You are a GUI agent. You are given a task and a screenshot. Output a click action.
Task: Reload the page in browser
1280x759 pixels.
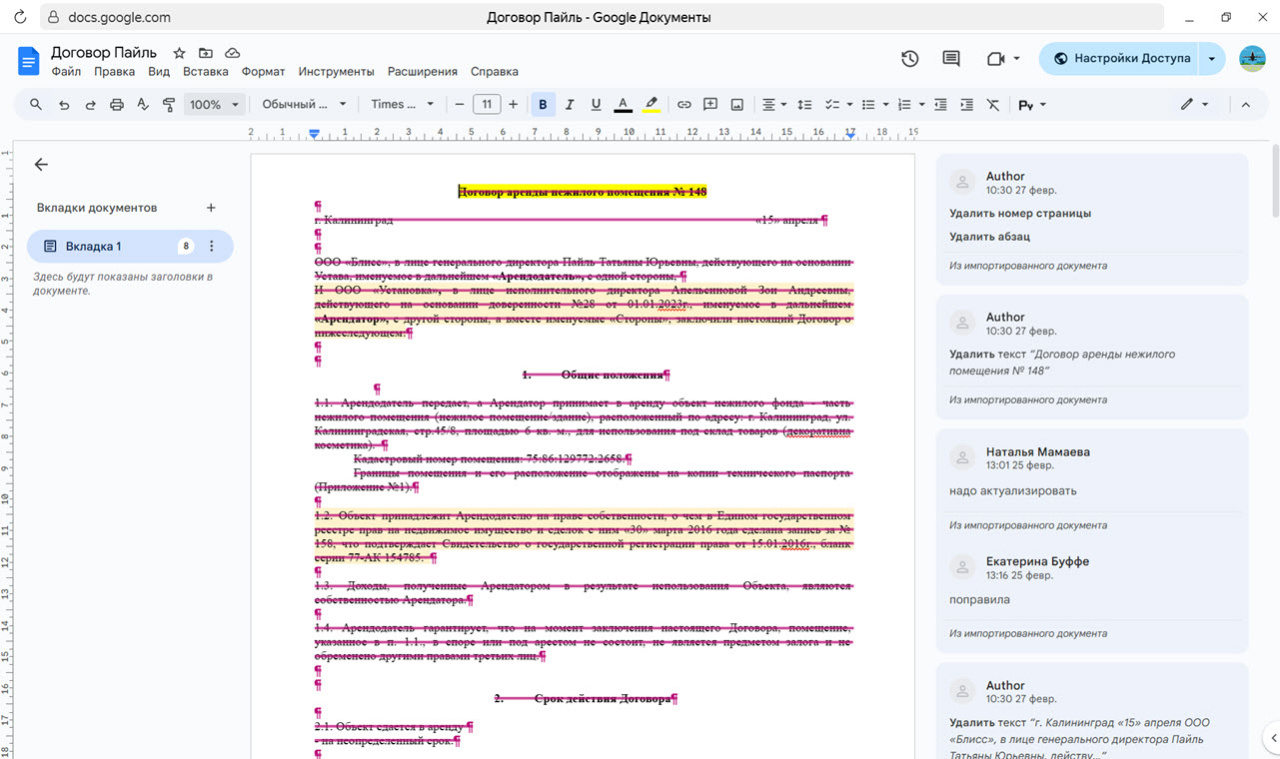click(x=19, y=17)
